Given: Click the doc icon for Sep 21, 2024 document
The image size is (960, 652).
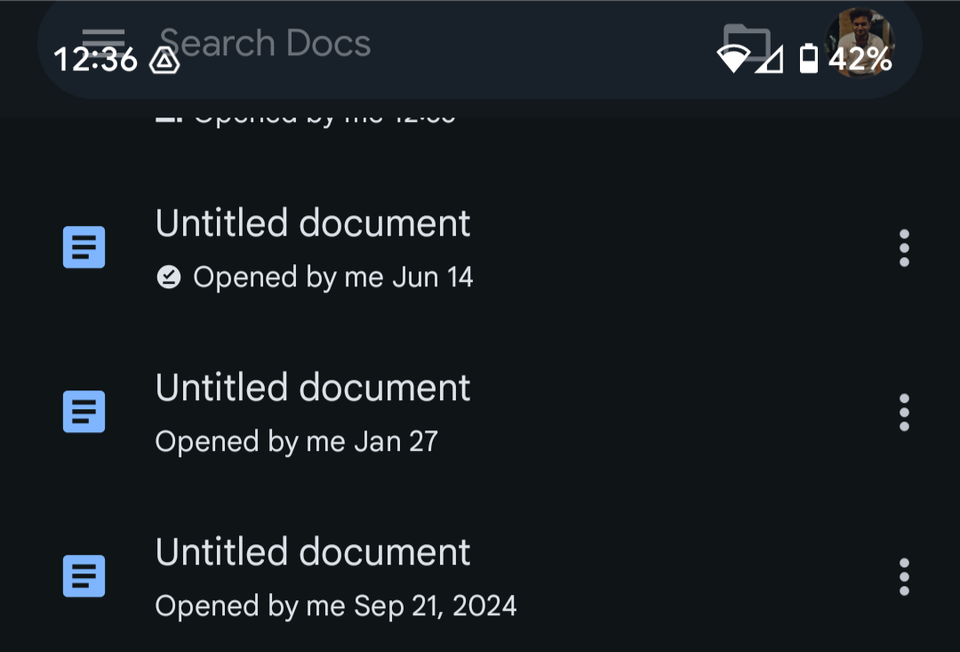Looking at the screenshot, I should pos(84,576).
